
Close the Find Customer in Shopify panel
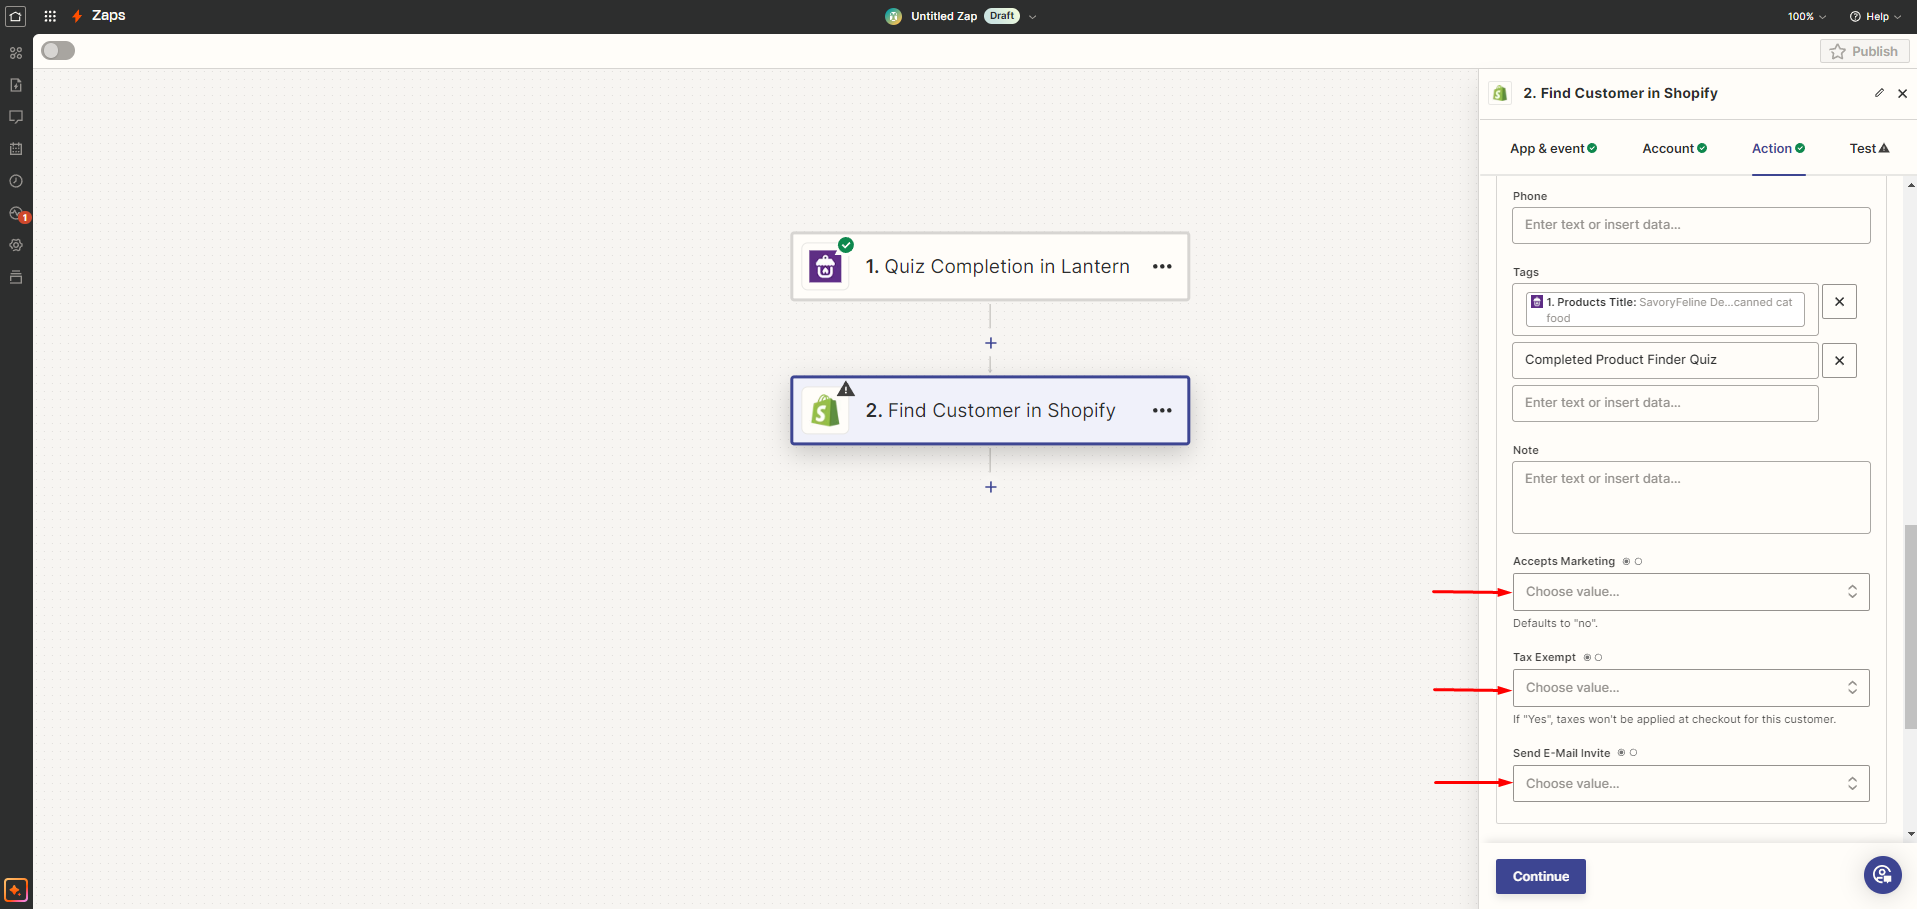pyautogui.click(x=1902, y=93)
